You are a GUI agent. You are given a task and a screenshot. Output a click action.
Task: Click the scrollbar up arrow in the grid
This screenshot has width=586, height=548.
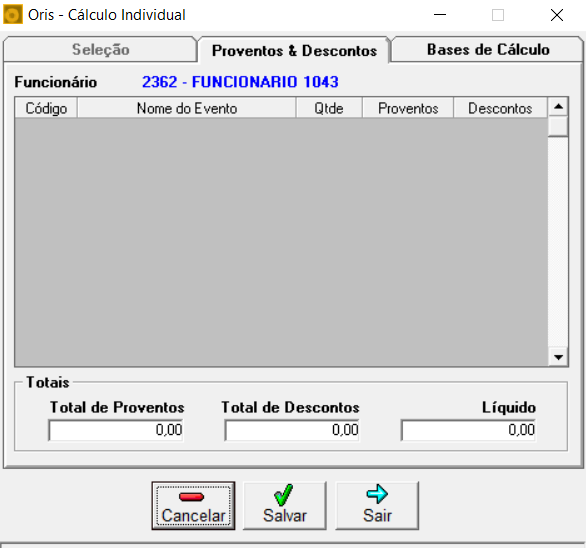click(558, 107)
